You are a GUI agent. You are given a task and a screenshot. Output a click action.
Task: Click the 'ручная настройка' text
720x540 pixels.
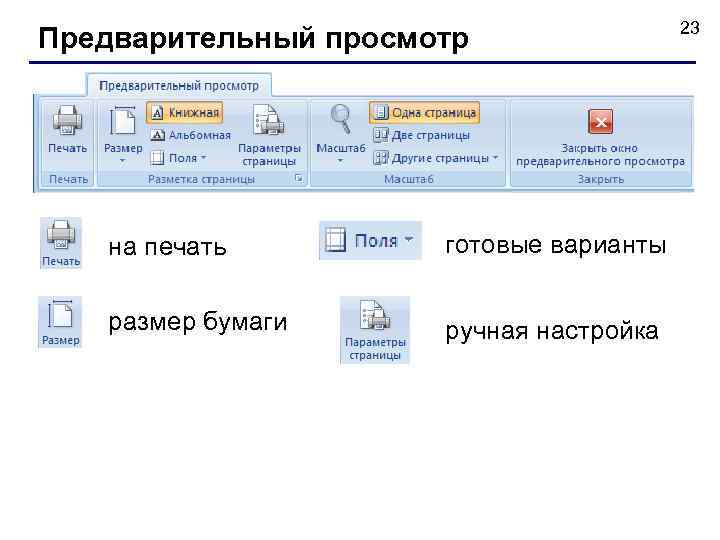[x=552, y=331]
